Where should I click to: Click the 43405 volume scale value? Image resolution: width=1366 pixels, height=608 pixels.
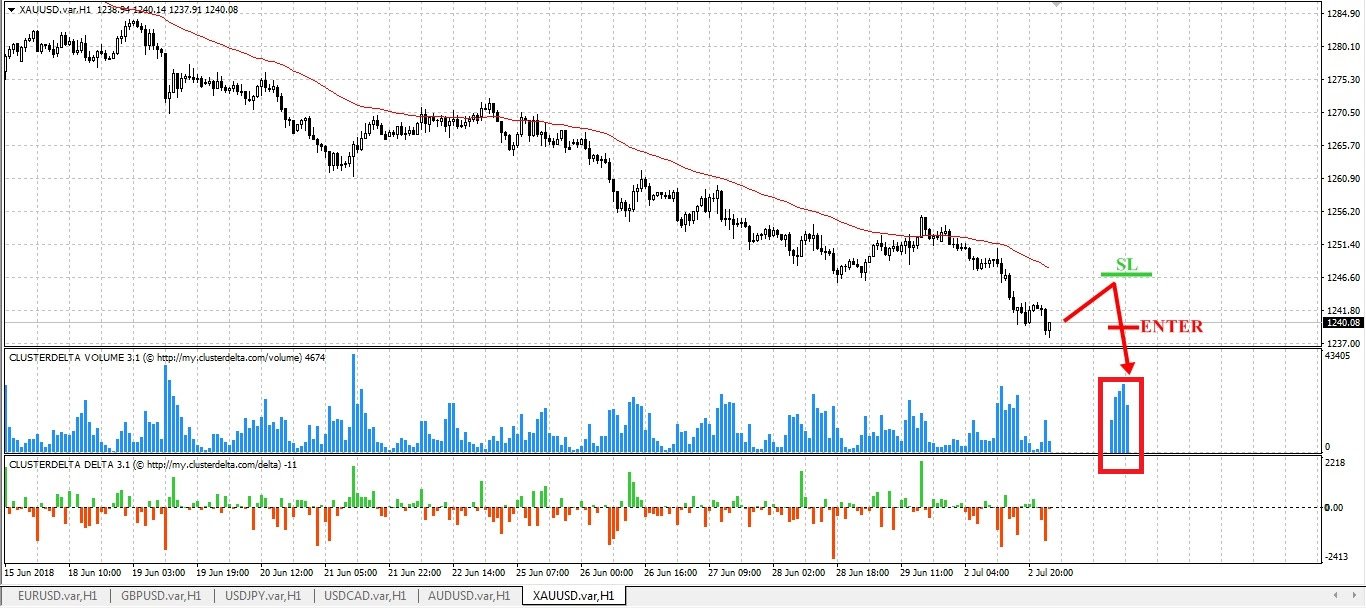1337,356
